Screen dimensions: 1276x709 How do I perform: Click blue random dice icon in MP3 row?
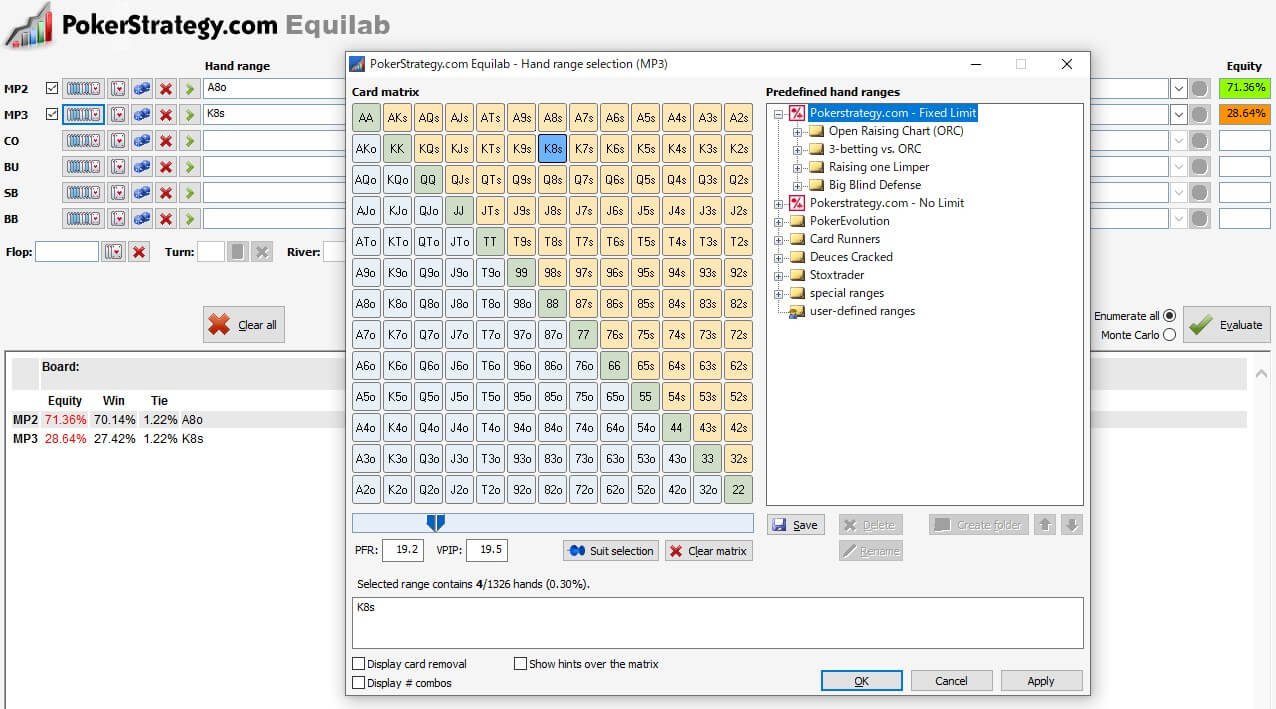click(x=142, y=114)
